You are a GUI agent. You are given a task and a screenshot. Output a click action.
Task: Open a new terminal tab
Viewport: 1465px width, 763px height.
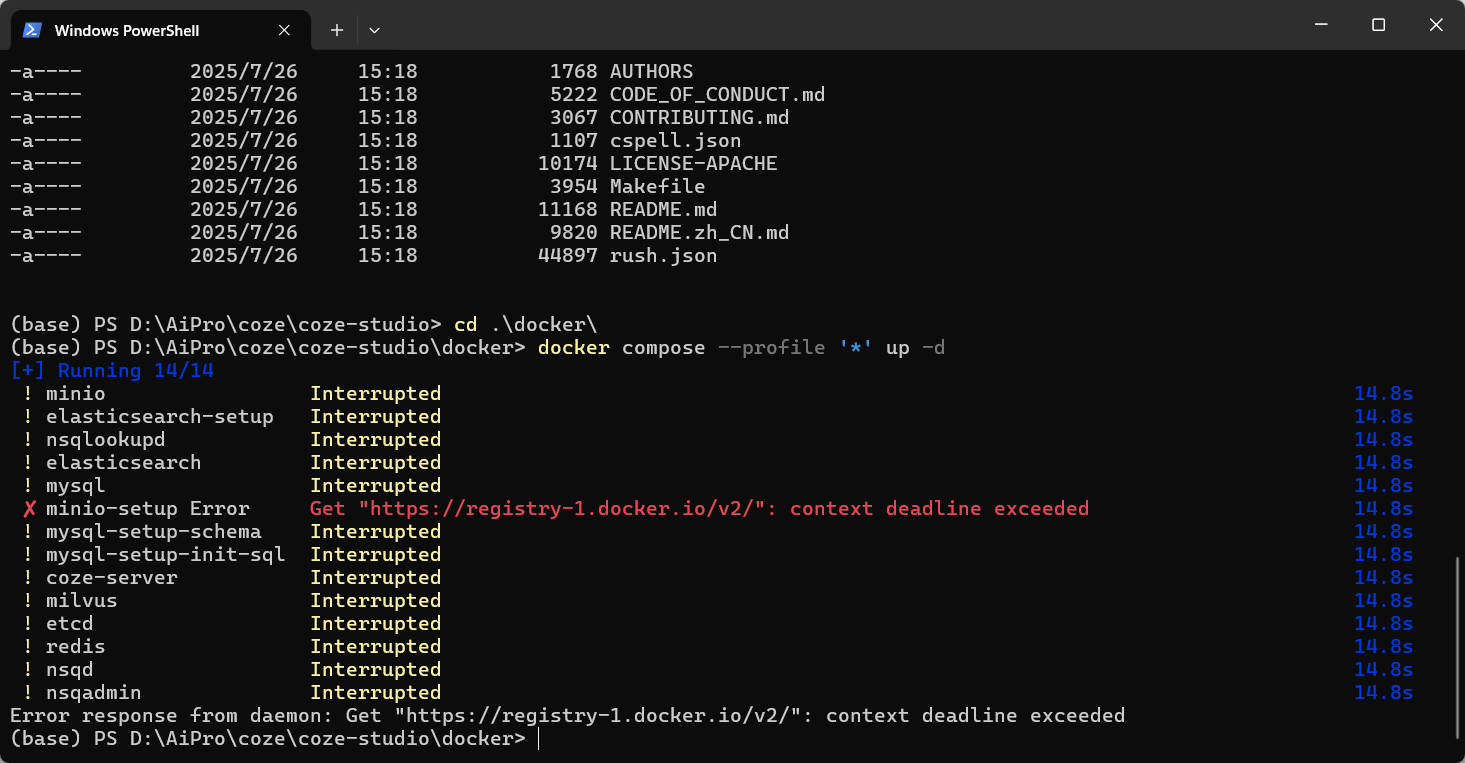point(337,30)
